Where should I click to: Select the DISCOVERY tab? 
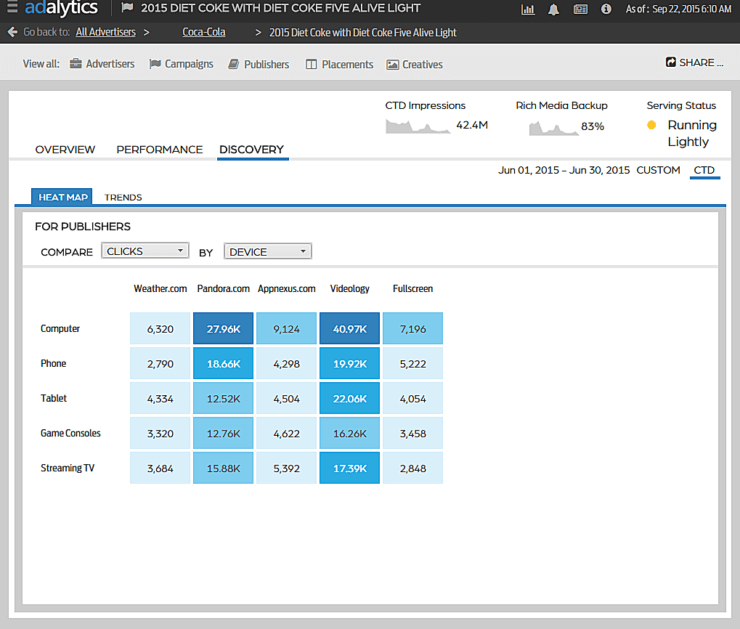click(252, 150)
